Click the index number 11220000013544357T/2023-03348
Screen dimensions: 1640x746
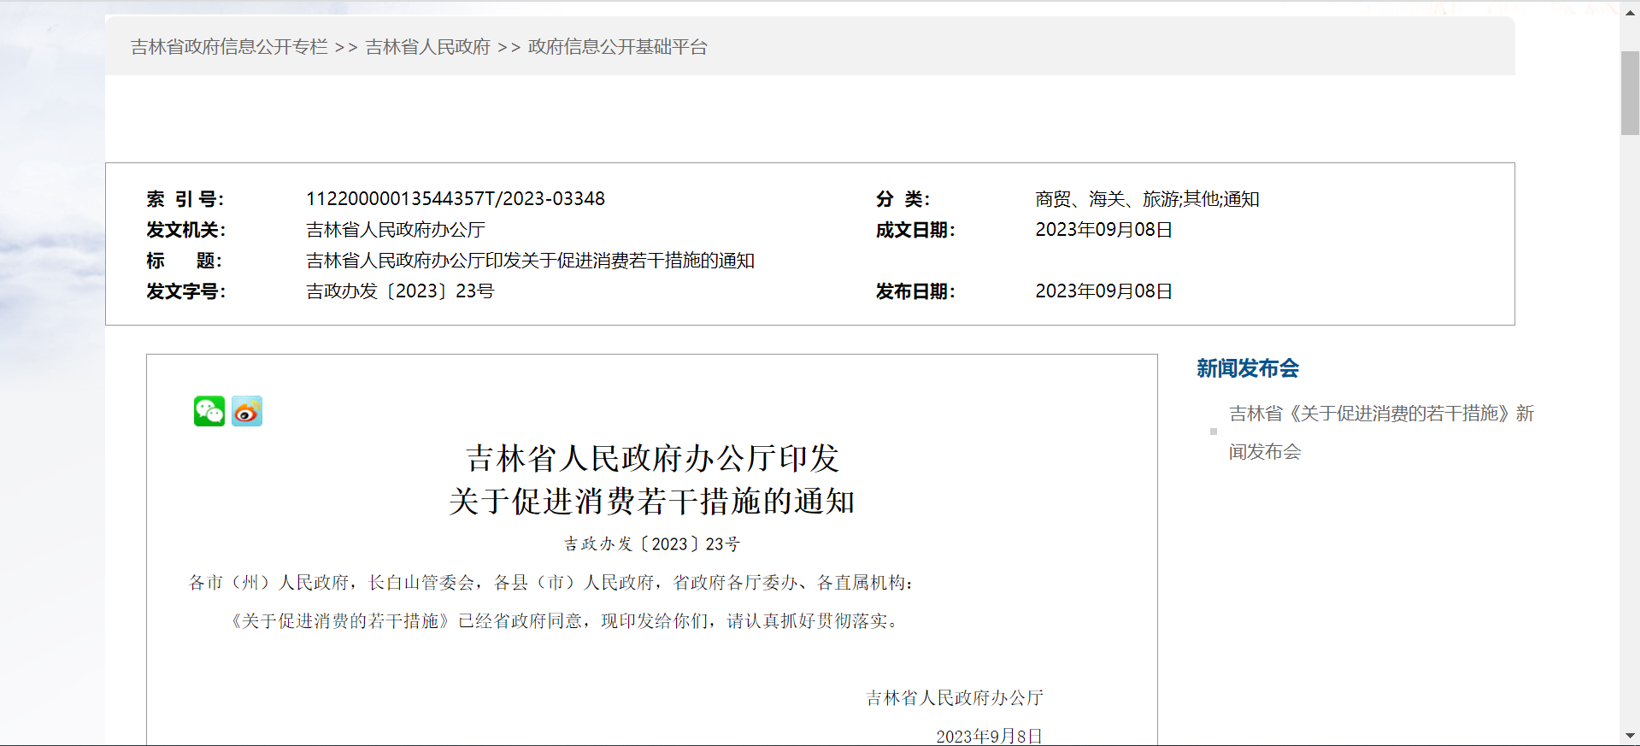pyautogui.click(x=455, y=199)
